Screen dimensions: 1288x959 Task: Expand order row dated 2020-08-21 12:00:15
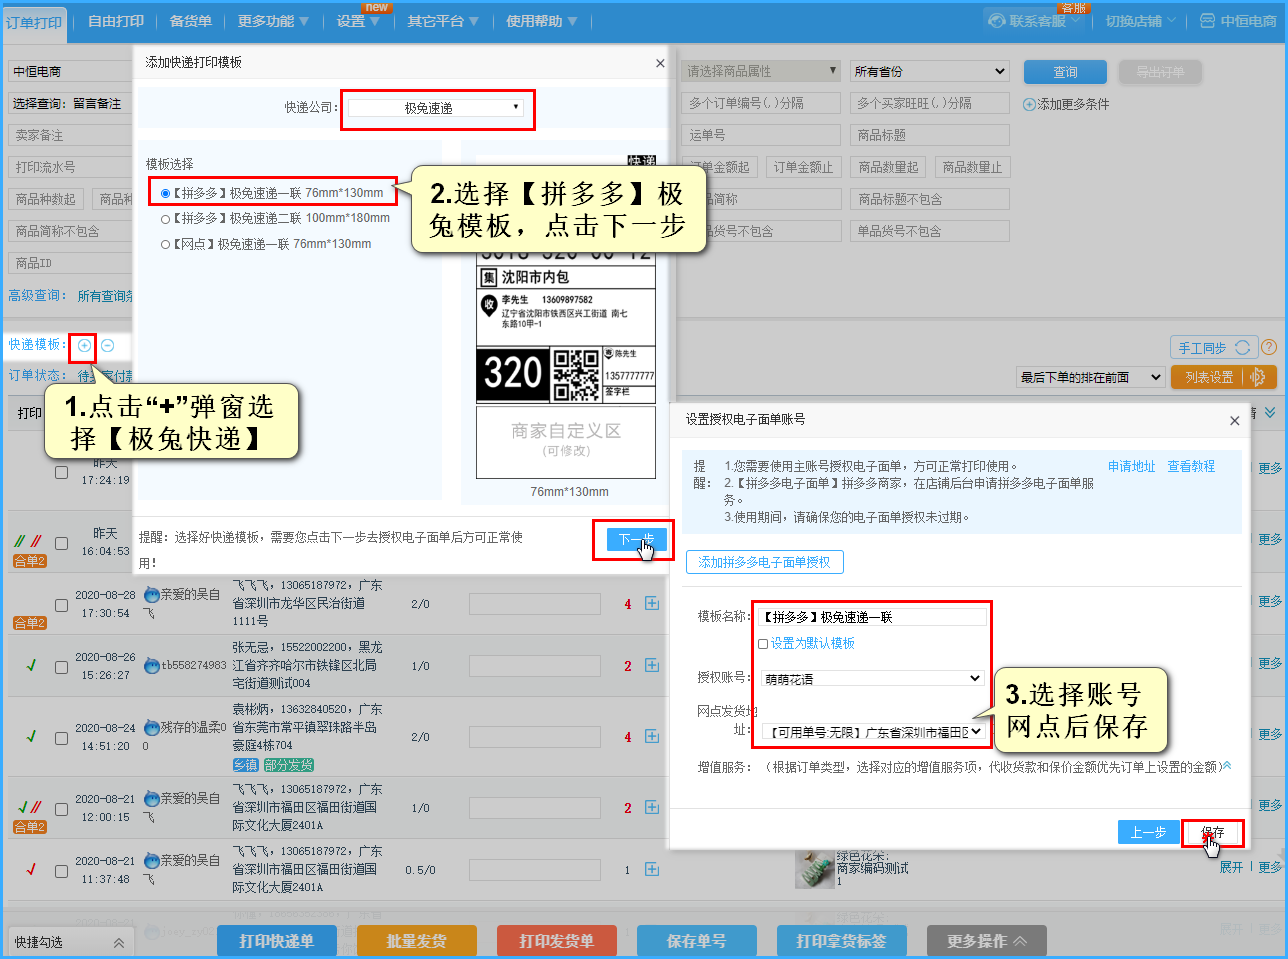(x=652, y=807)
